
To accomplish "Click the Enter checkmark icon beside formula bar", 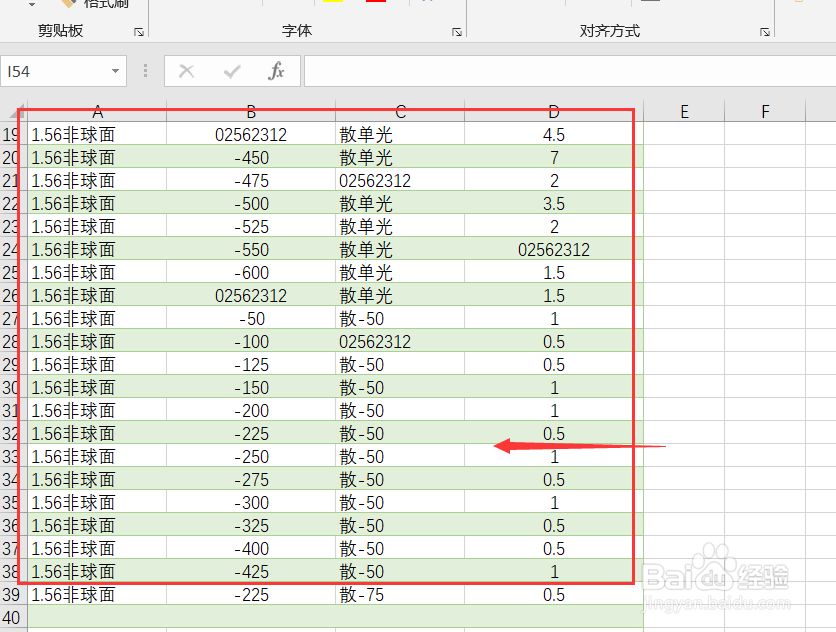I will 231,71.
